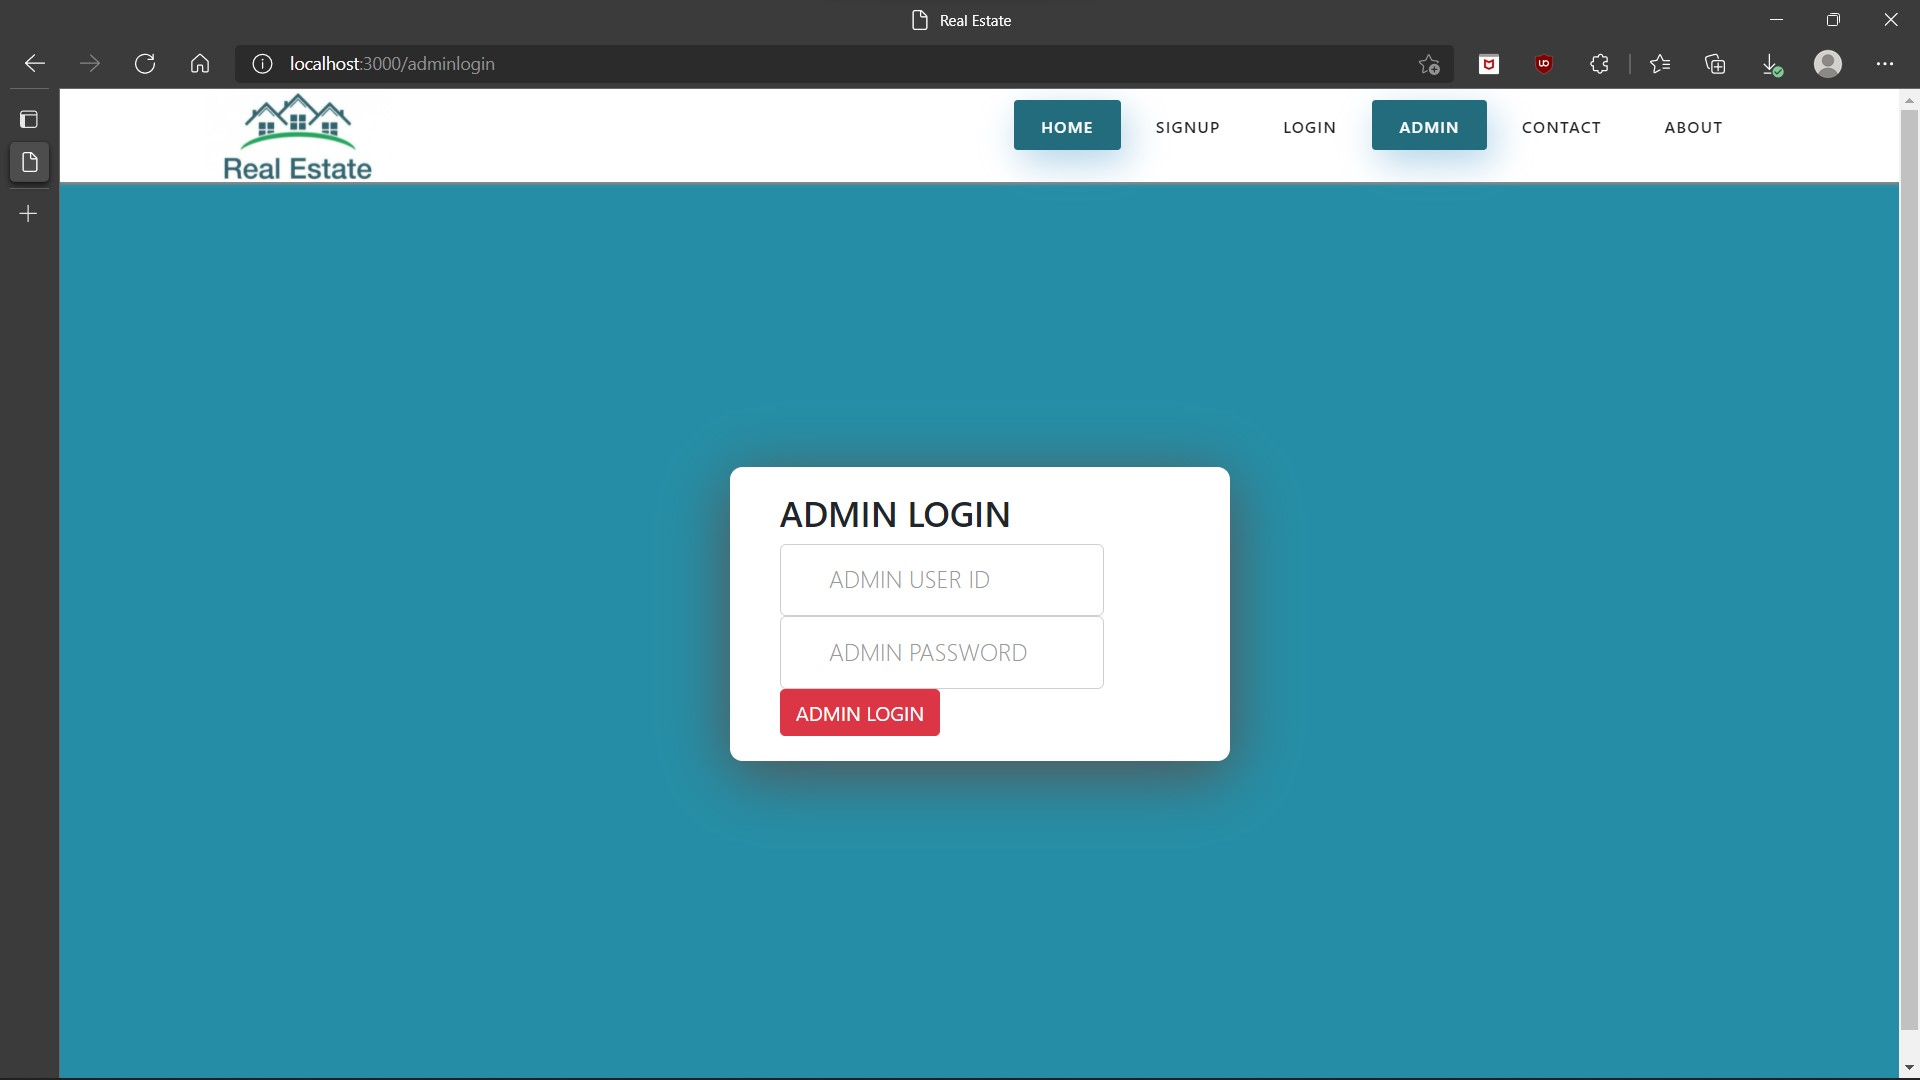
Task: Click the page vertical scrollbar
Action: [x=1909, y=570]
